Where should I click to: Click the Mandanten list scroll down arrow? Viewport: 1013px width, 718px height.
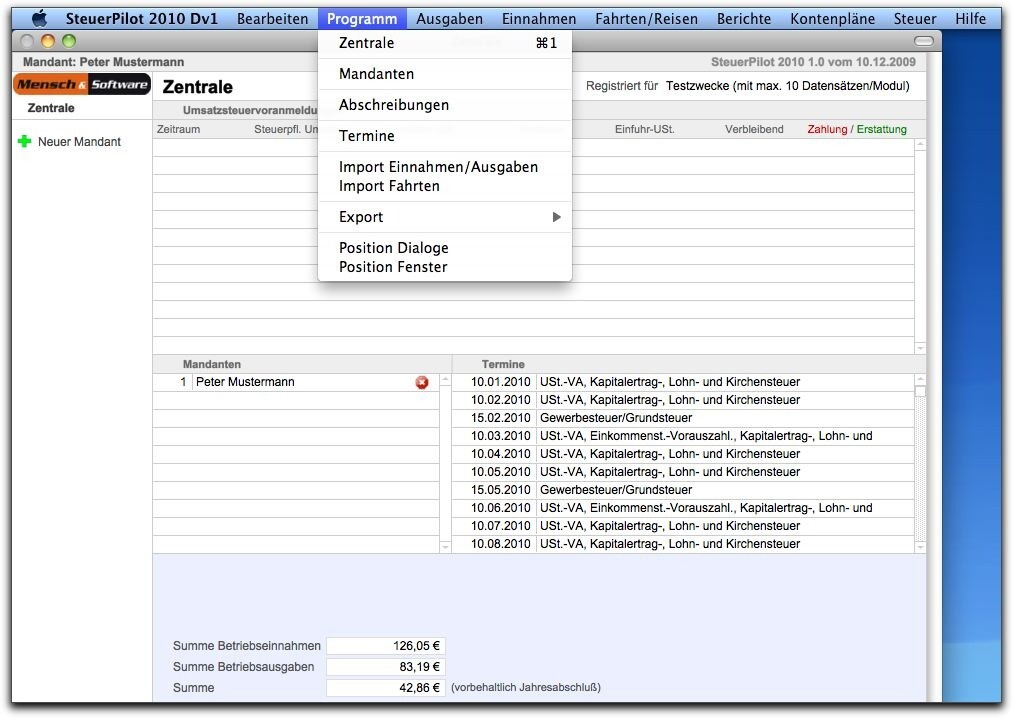445,547
